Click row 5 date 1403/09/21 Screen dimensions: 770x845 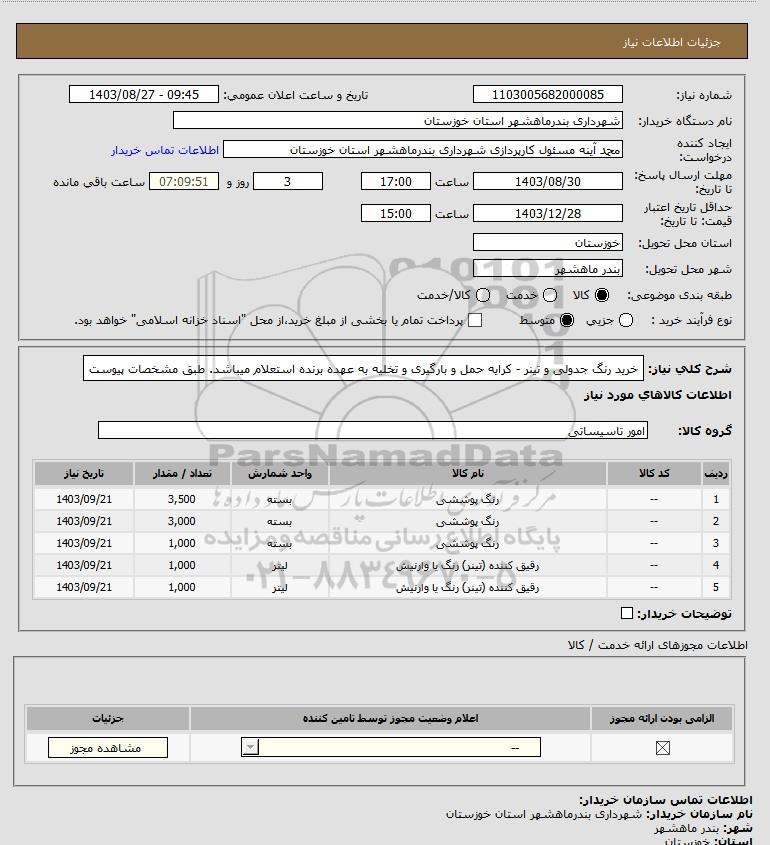[84, 587]
